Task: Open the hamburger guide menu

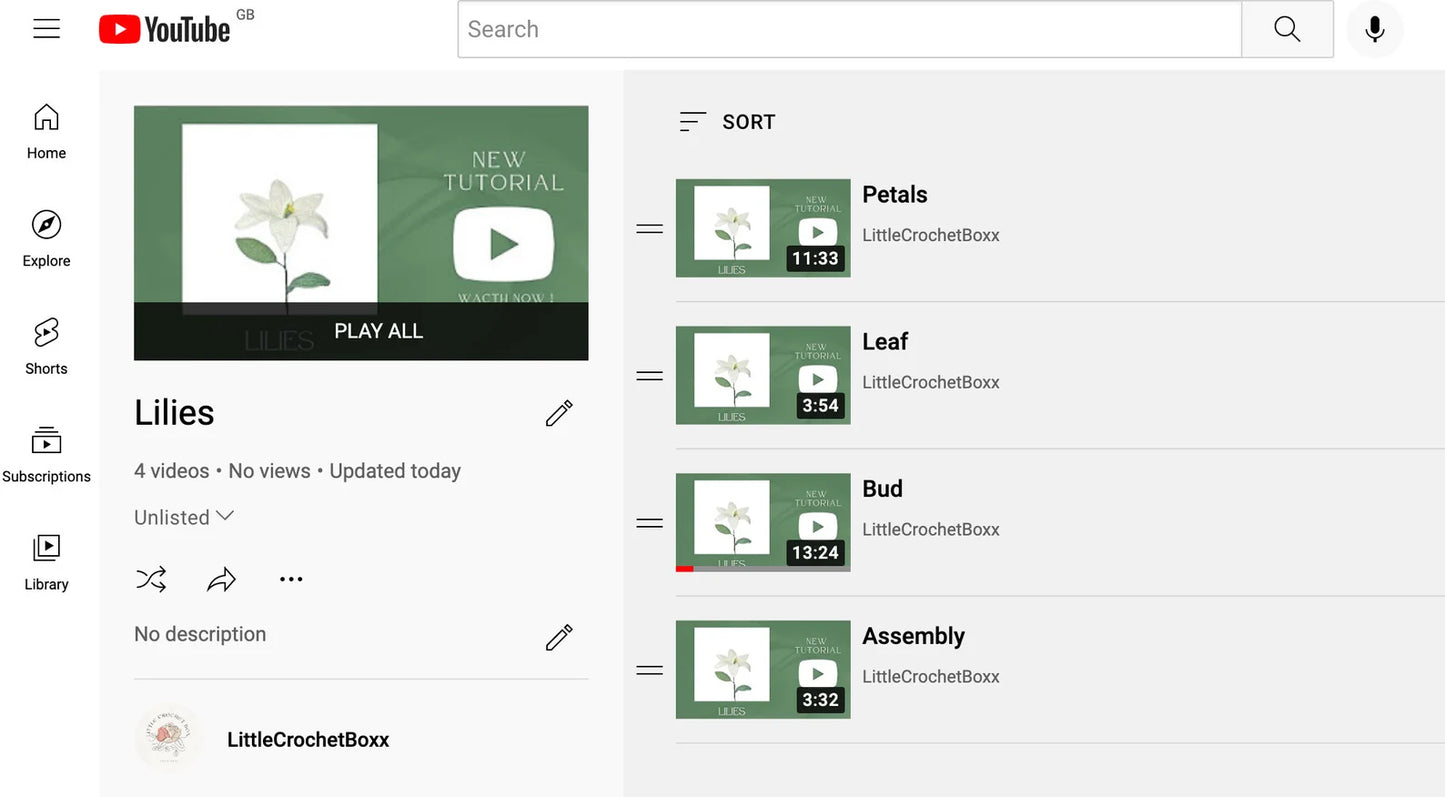Action: click(46, 29)
